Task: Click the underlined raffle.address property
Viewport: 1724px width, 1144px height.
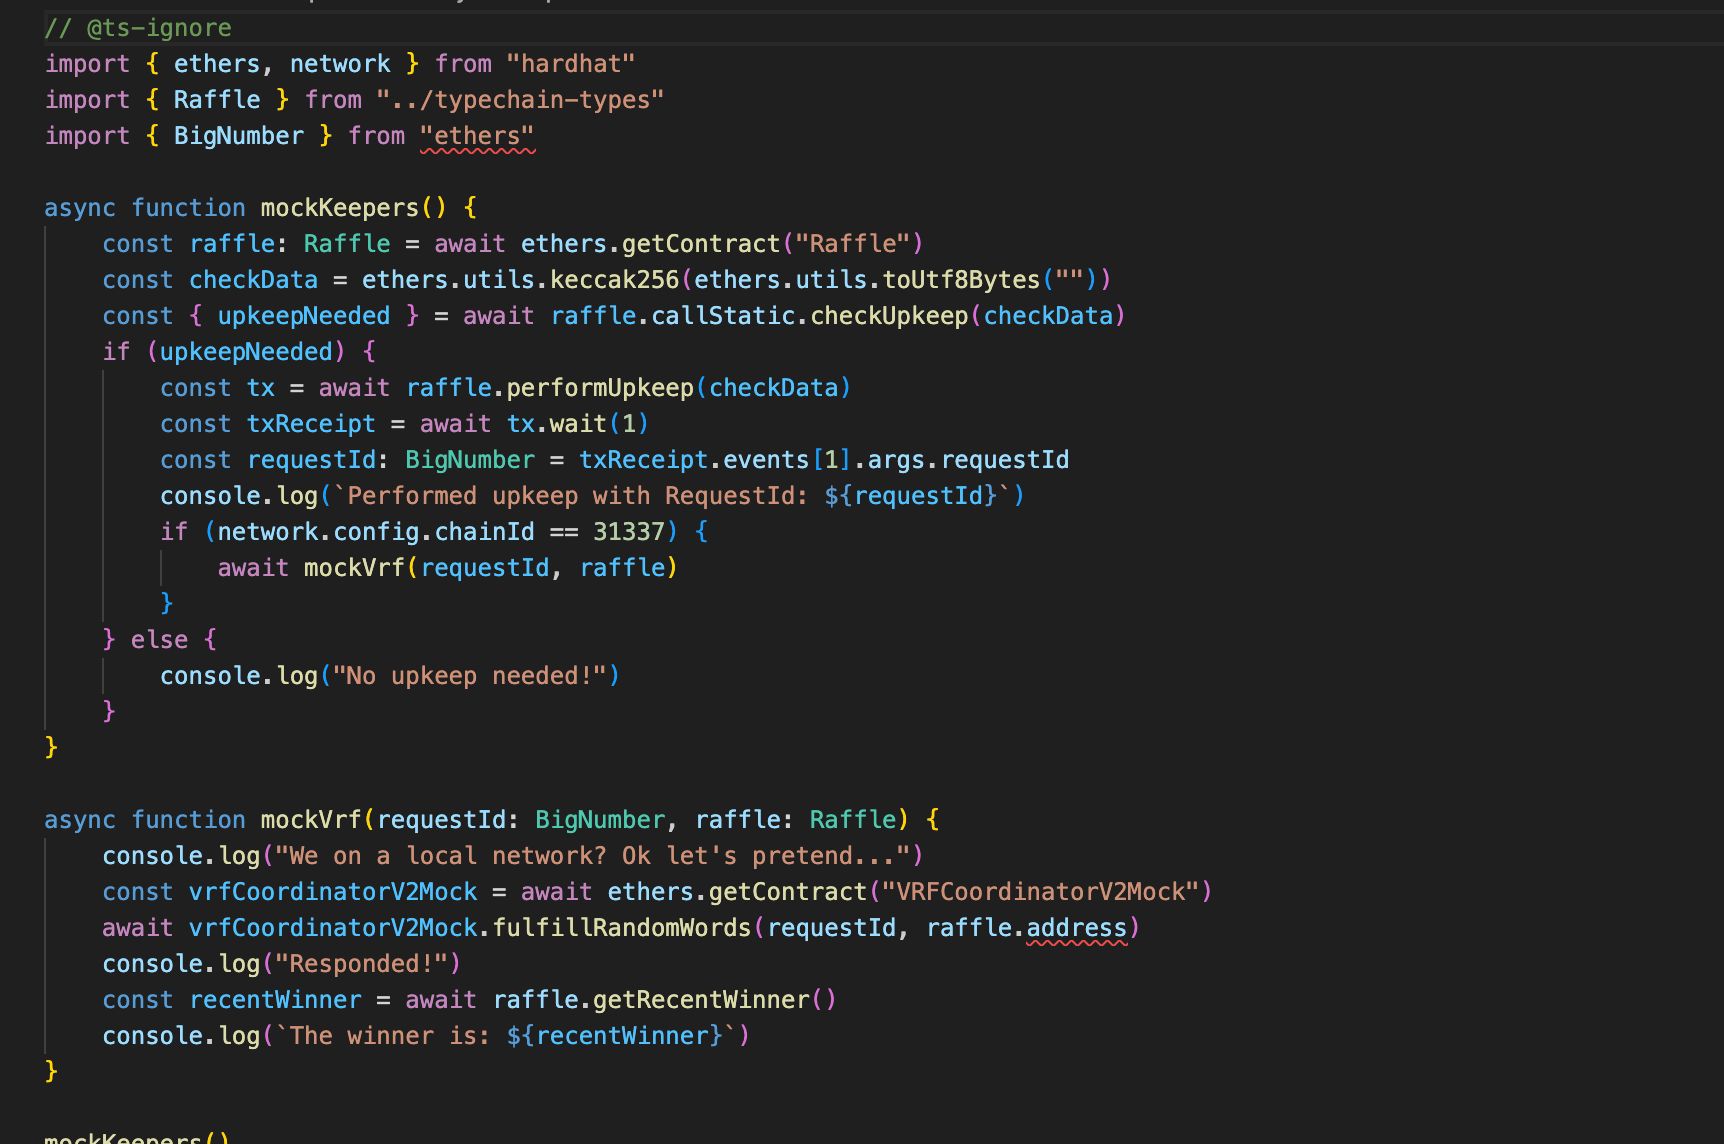Action: click(x=1077, y=928)
